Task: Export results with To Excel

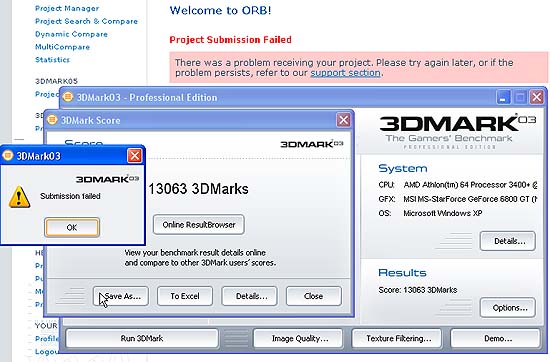Action: 185,296
